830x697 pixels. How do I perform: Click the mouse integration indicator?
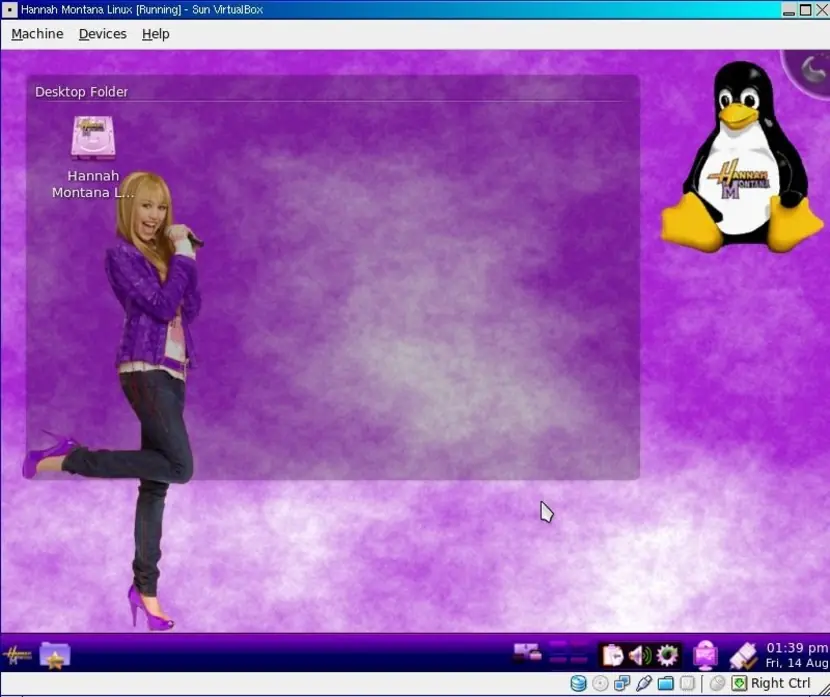[x=717, y=683]
